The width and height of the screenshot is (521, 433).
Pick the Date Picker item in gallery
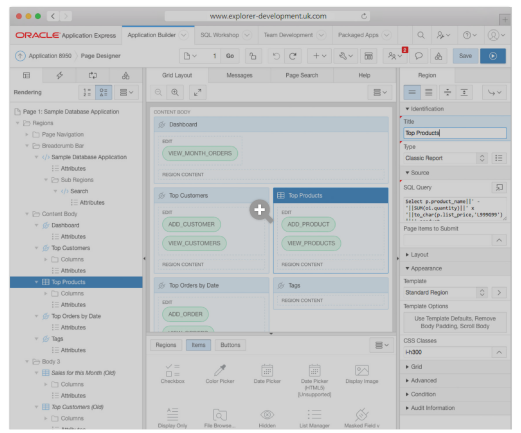[x=267, y=374]
